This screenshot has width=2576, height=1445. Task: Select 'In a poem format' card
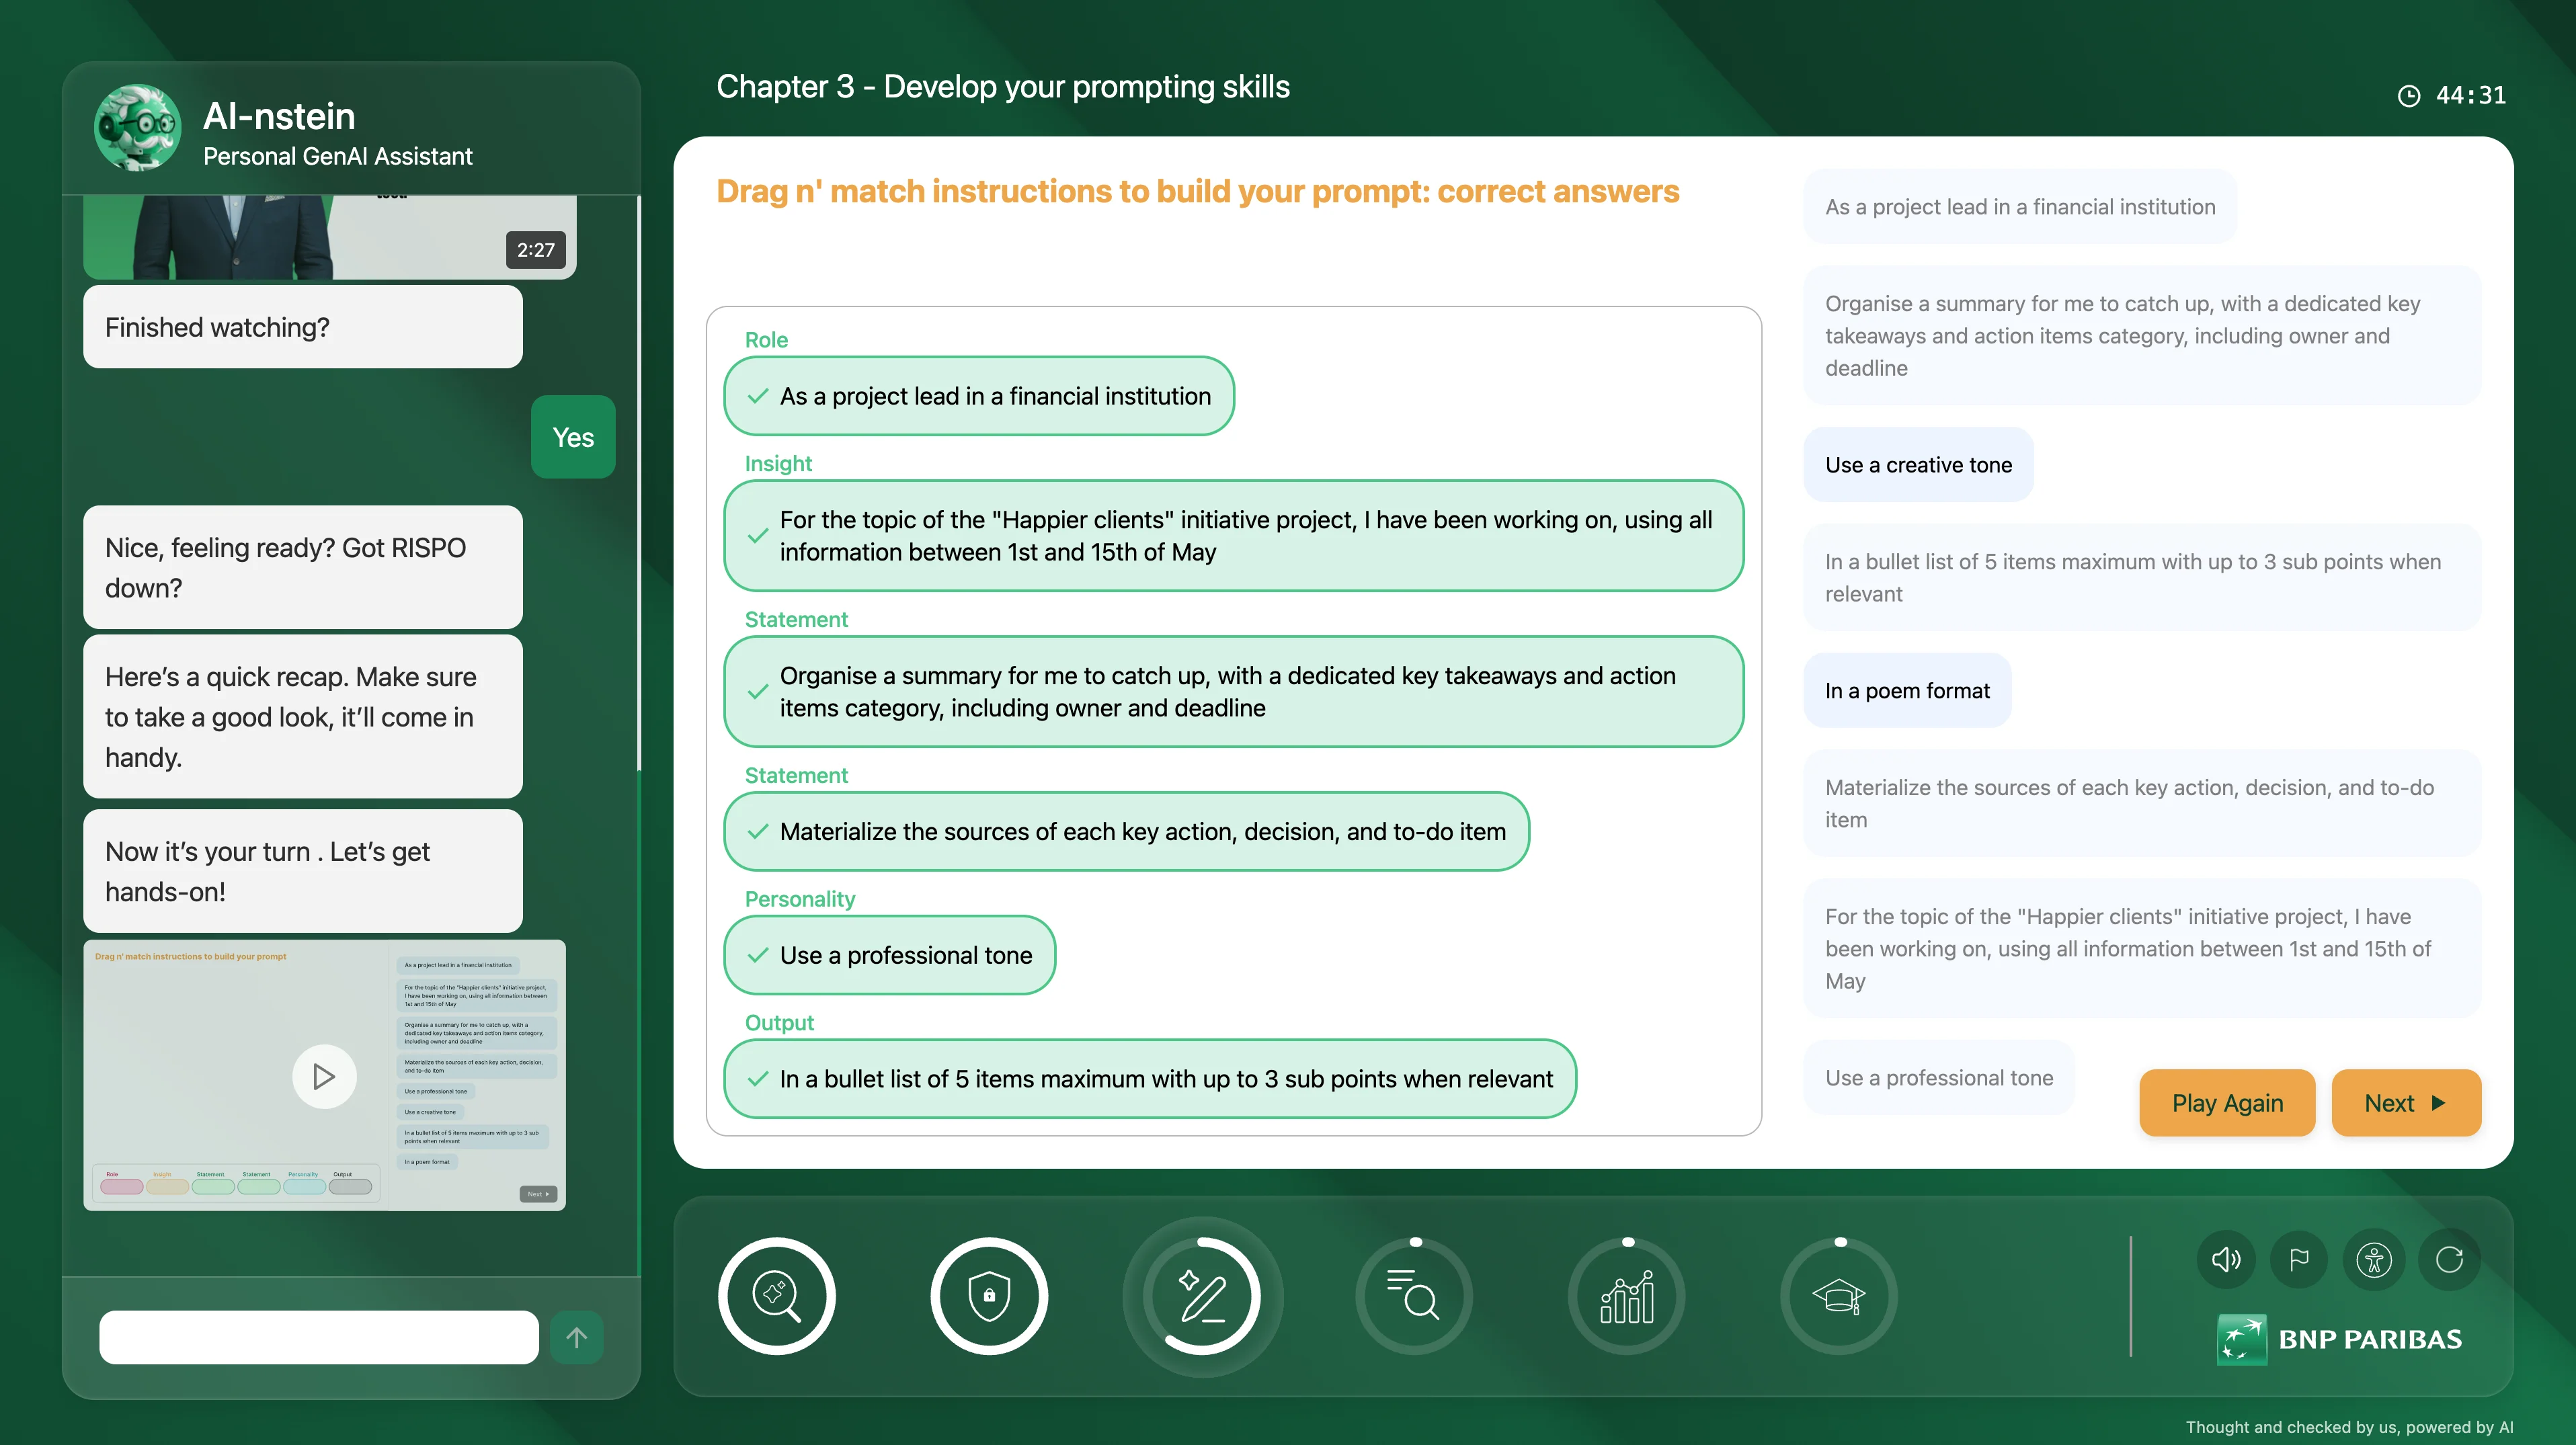1907,691
